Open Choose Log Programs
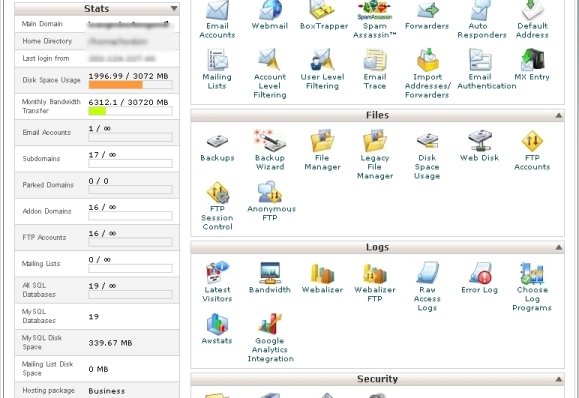Screen dimensions: 579x398 point(532,287)
